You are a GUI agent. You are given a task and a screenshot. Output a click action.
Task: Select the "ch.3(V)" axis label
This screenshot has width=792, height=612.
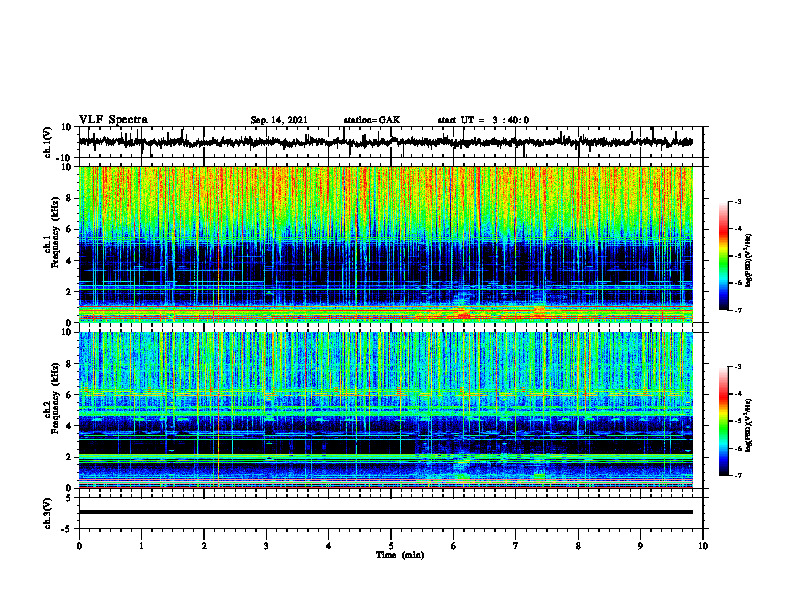(48, 513)
